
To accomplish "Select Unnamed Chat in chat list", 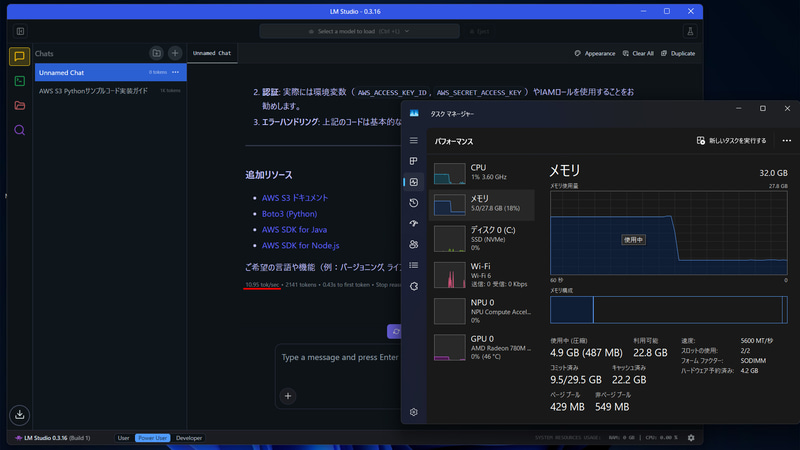I will (110, 72).
